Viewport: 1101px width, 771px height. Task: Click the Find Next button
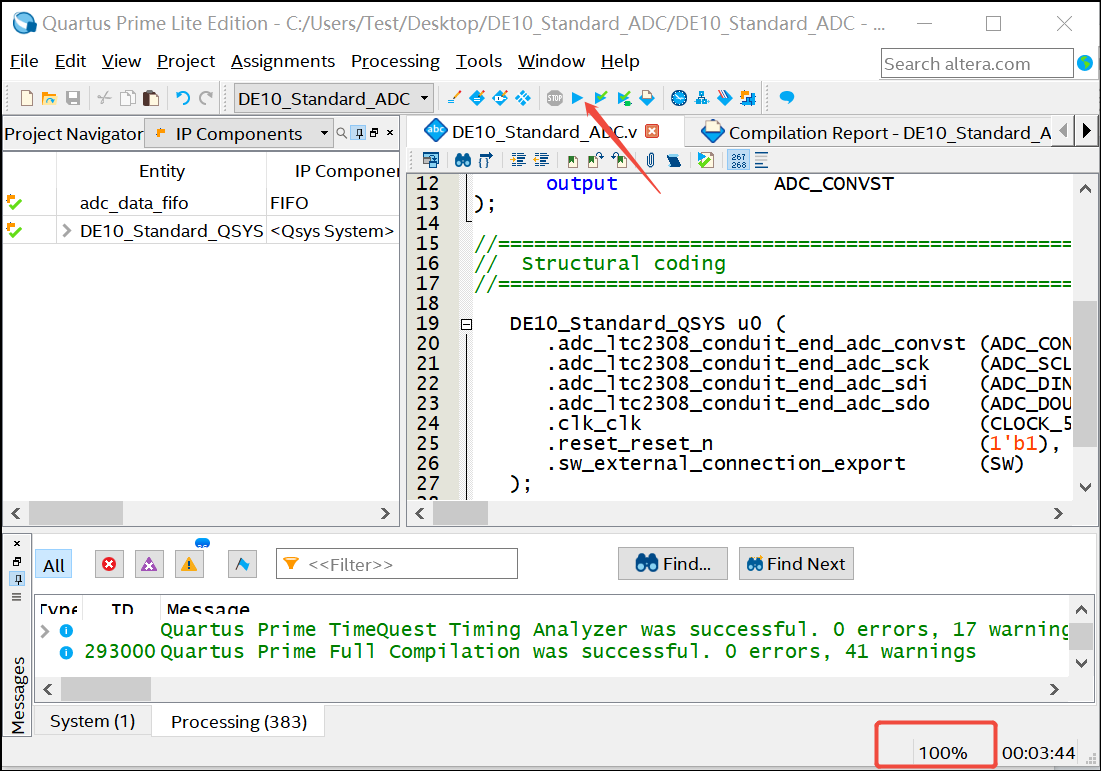point(796,564)
